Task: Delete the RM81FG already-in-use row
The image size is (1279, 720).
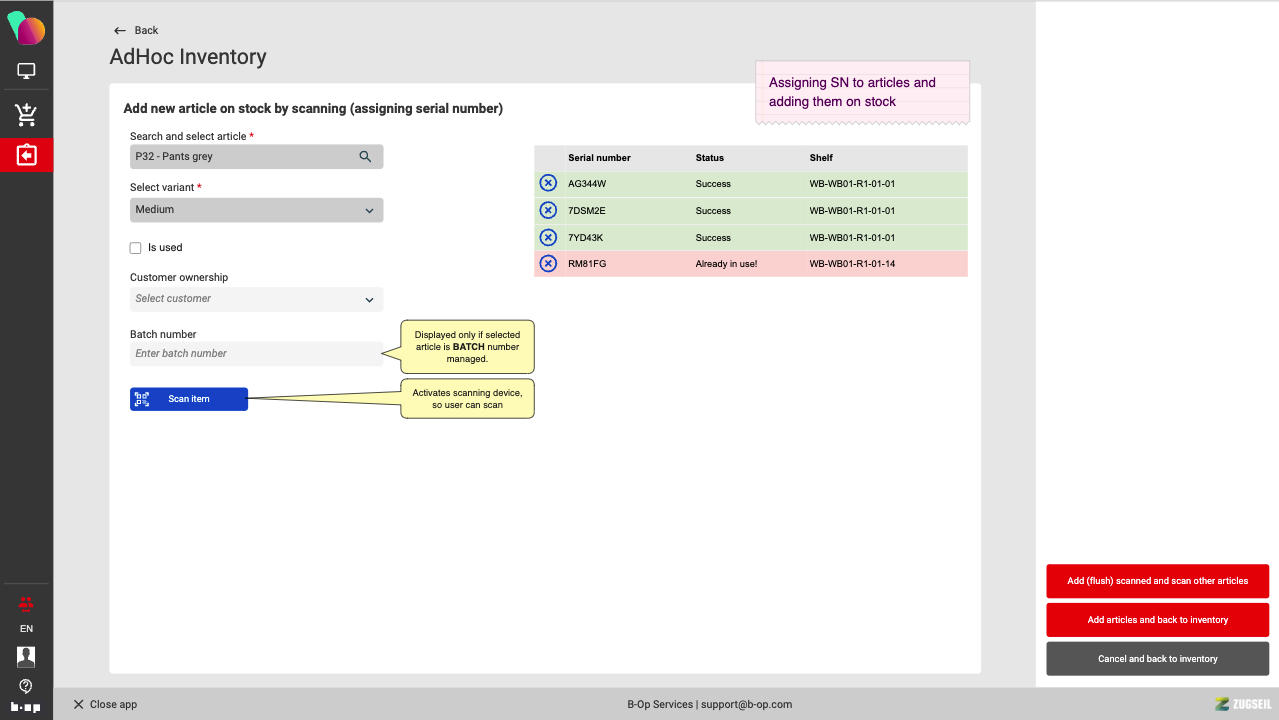Action: click(548, 264)
